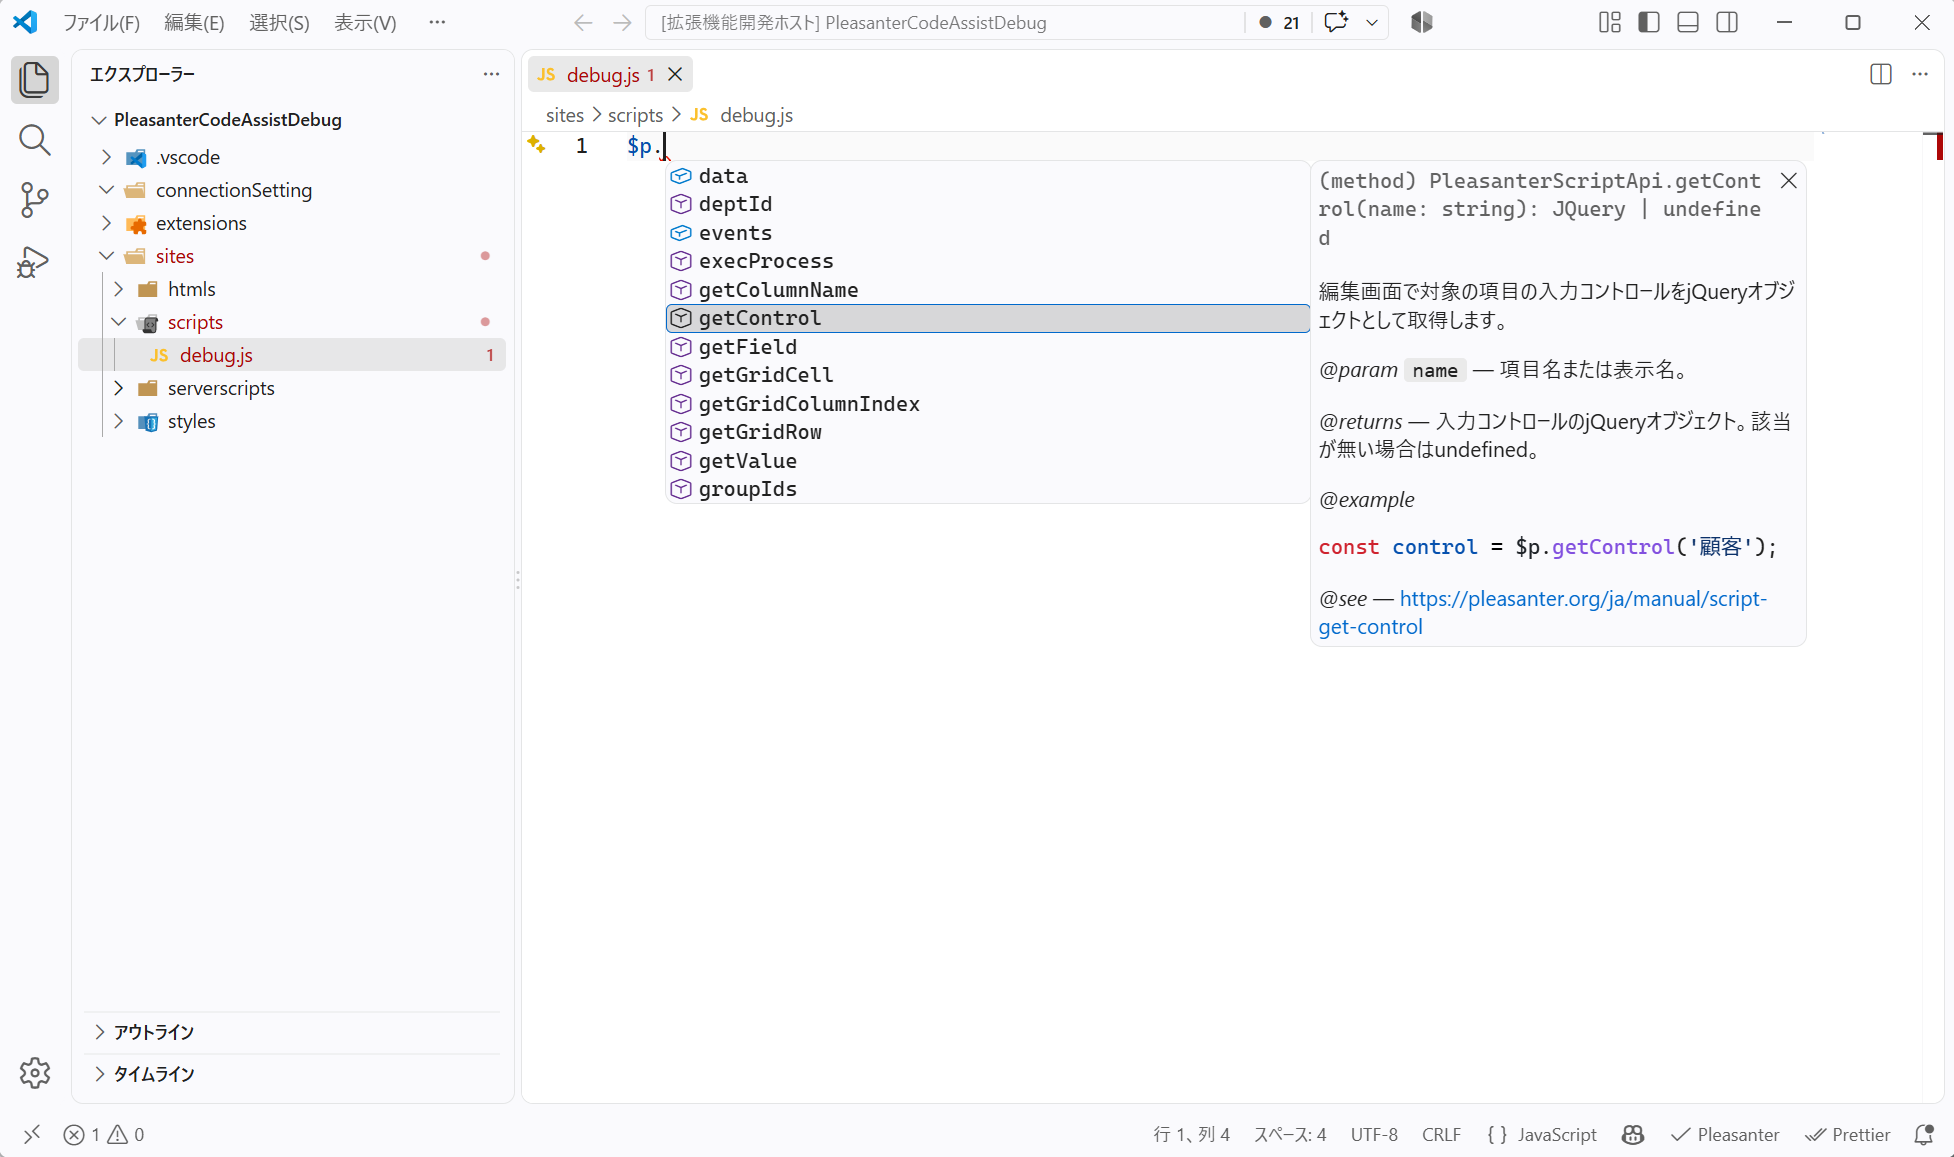Screen dimensions: 1954x1157
Task: Open the 編集(E) menu
Action: click(194, 22)
